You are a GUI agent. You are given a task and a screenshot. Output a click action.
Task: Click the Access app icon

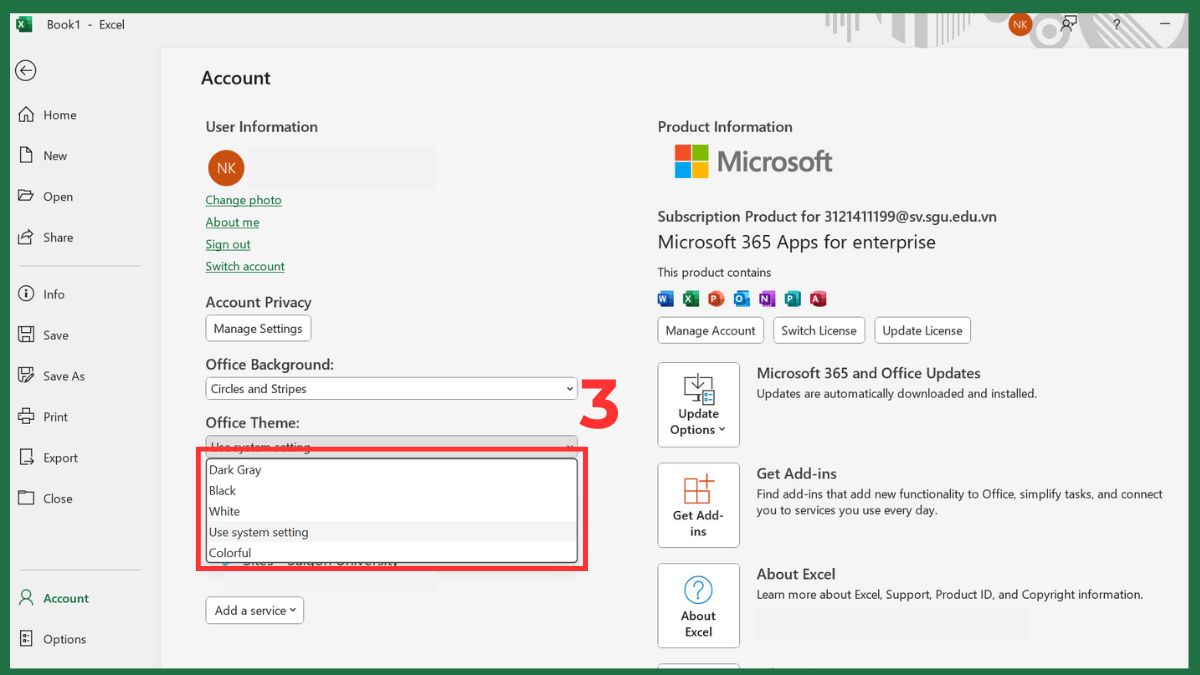point(815,298)
